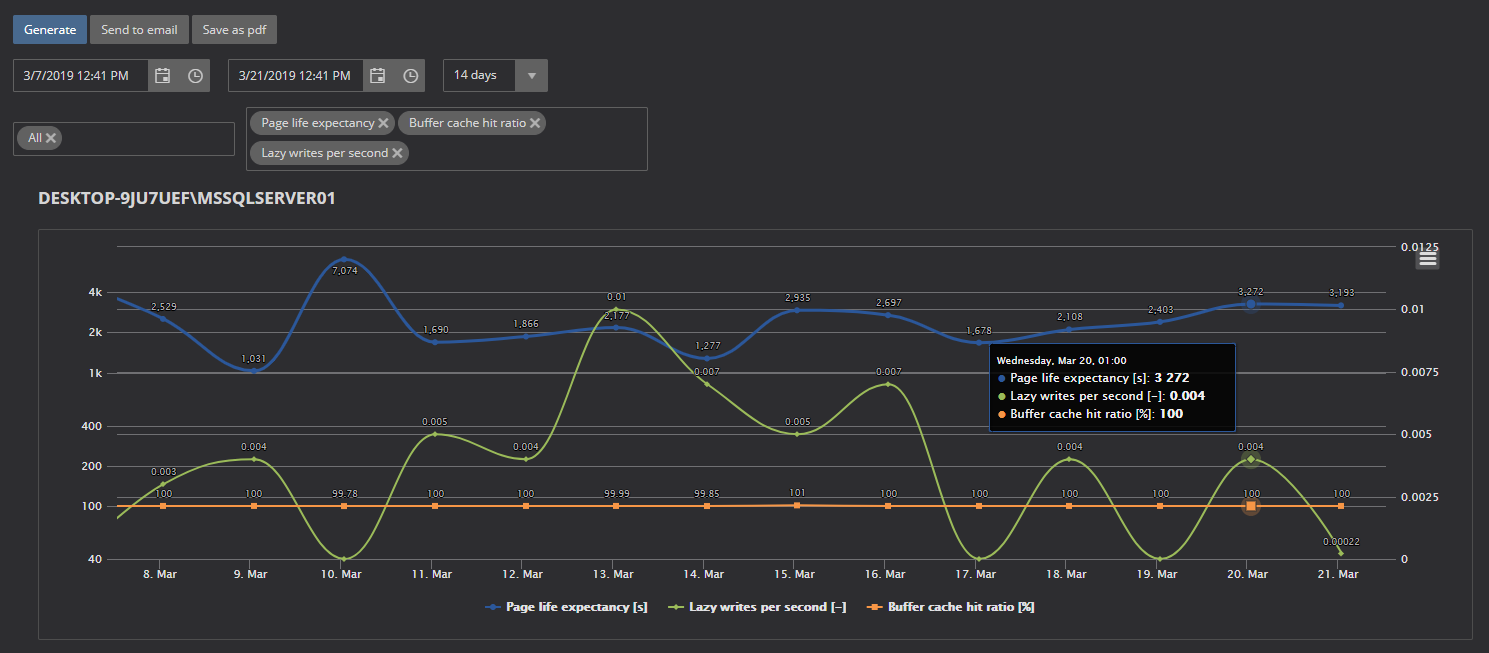Image resolution: width=1489 pixels, height=653 pixels.
Task: Click Save as pdf button
Action: pos(234,30)
